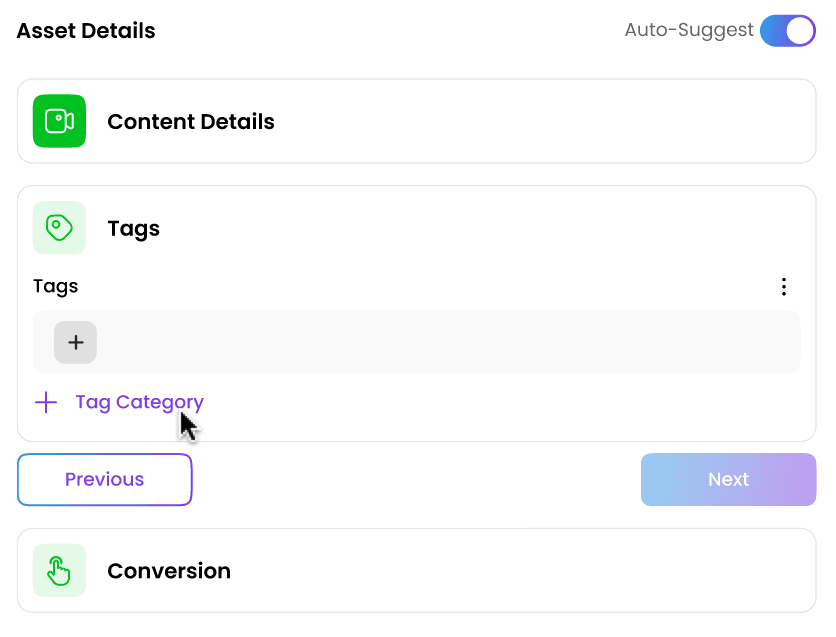Click the tag icon in Tags section
Screen dimensions: 836x637
tap(59, 228)
